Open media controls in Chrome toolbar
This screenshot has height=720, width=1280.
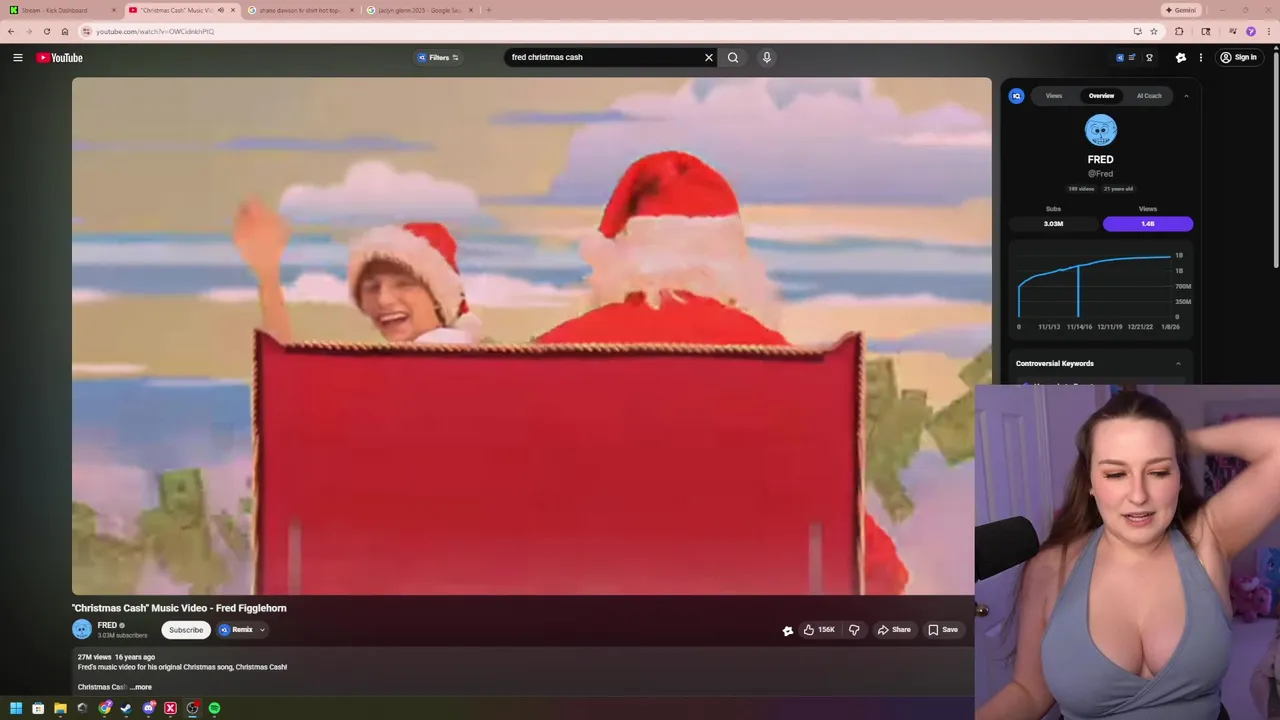[1232, 31]
